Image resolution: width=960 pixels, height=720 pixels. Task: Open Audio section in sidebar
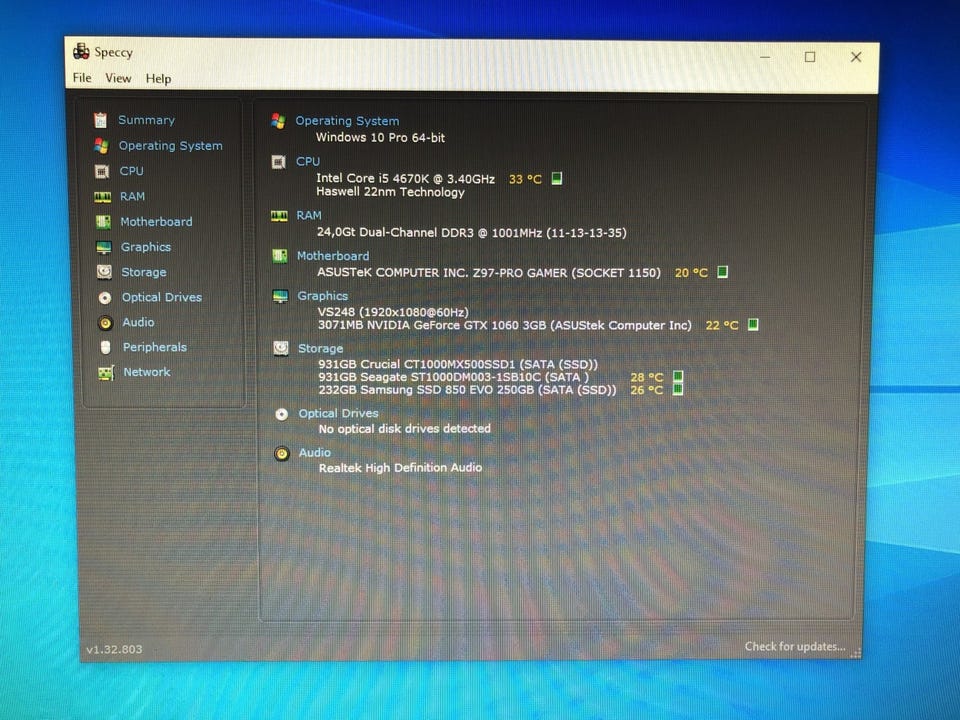[x=138, y=322]
